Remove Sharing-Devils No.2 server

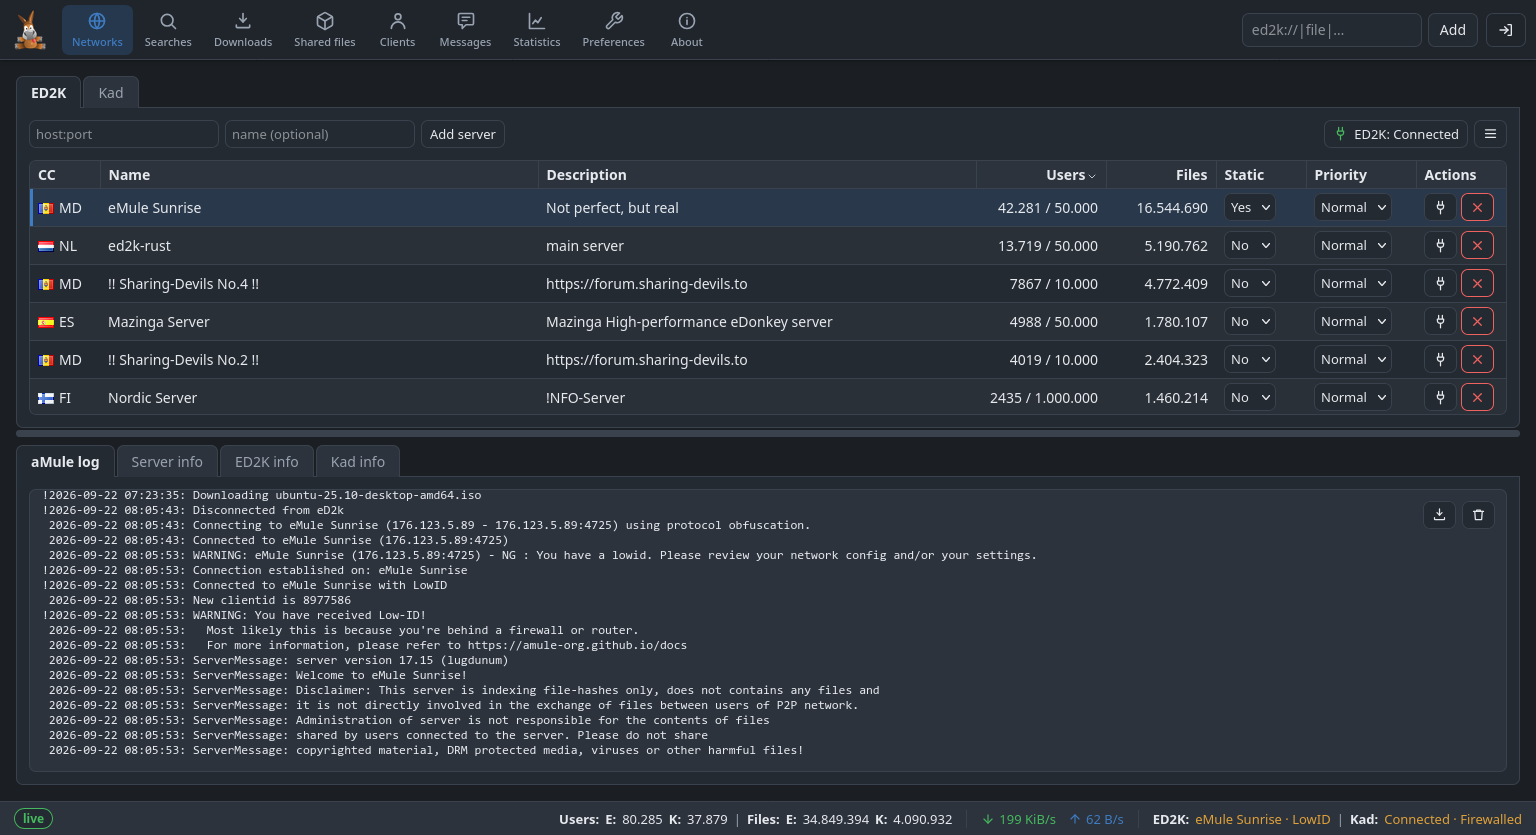click(x=1477, y=360)
